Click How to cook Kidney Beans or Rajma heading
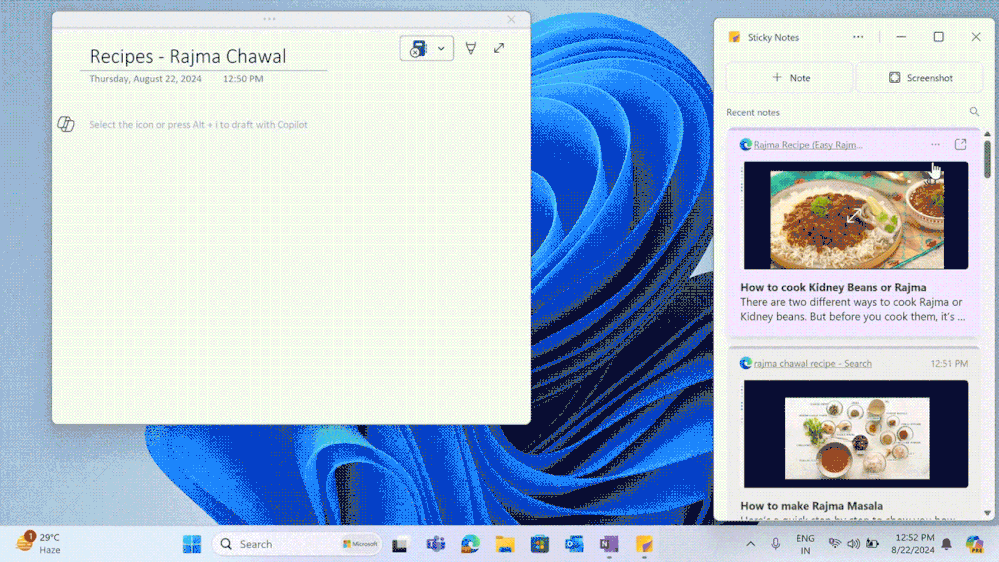The width and height of the screenshot is (999, 562). click(833, 287)
